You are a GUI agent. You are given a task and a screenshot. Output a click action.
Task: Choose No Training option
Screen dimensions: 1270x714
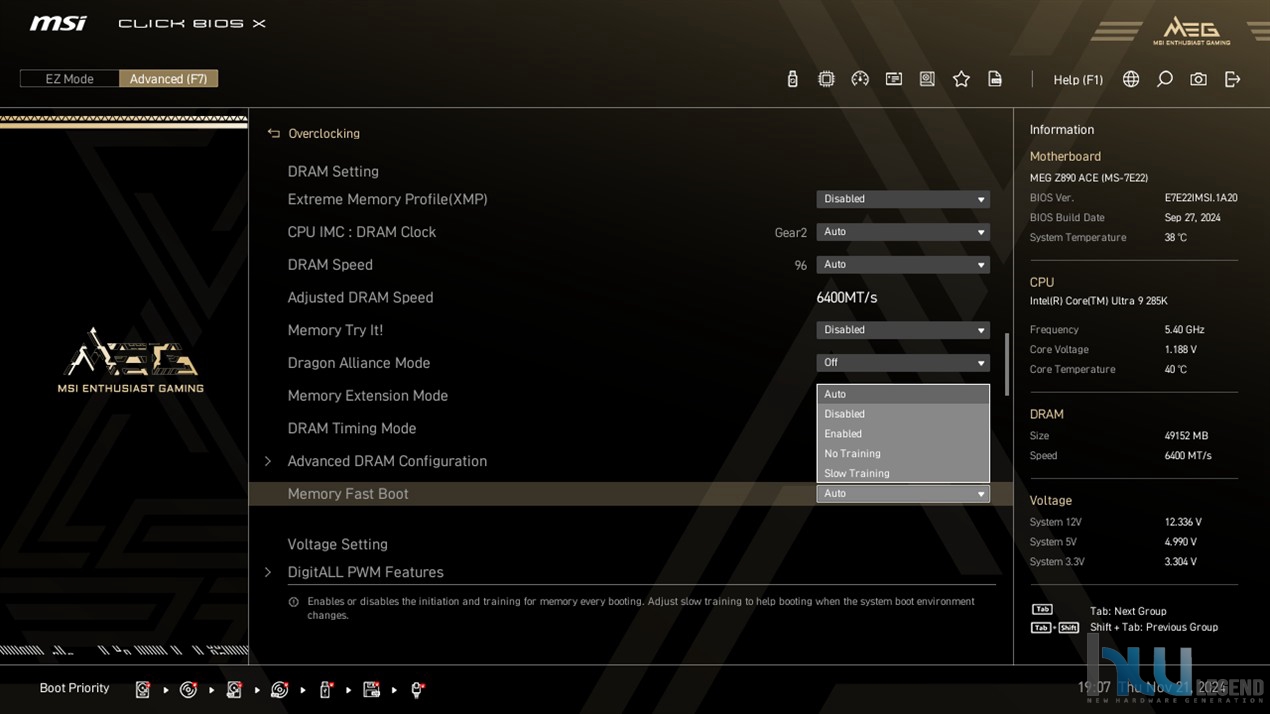tap(903, 454)
